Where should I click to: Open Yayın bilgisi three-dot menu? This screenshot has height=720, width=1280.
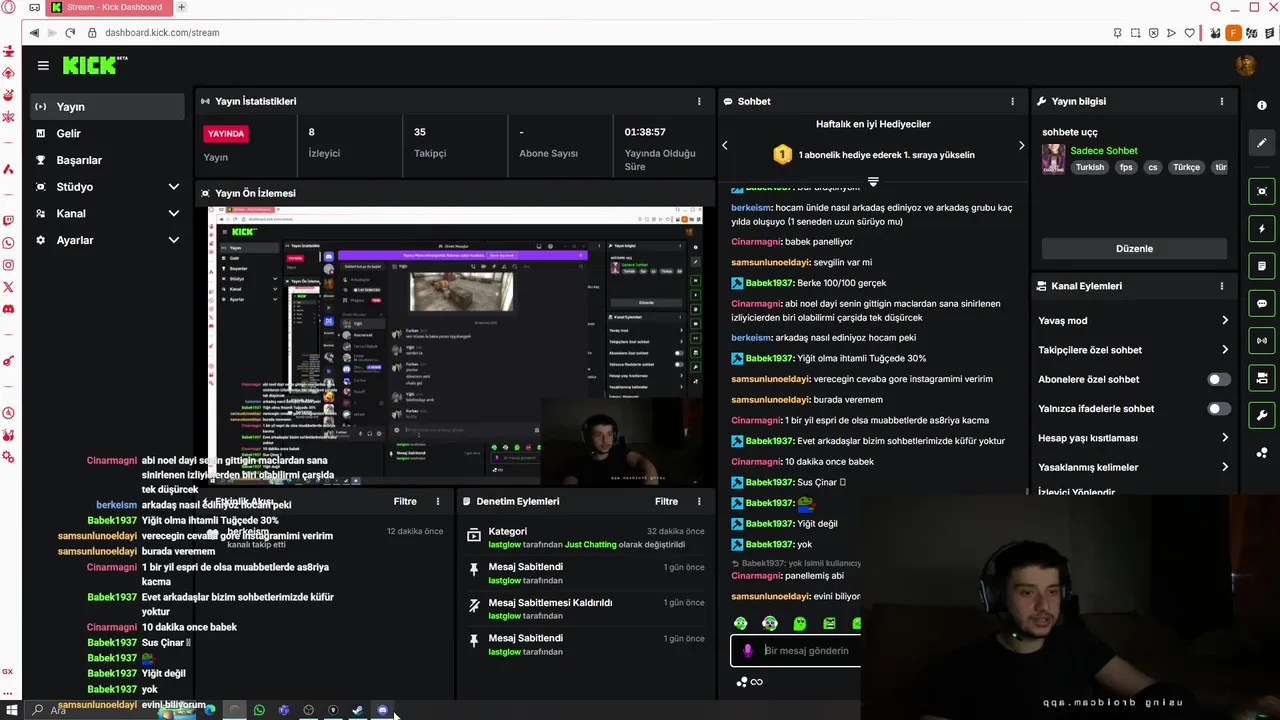(x=1221, y=101)
